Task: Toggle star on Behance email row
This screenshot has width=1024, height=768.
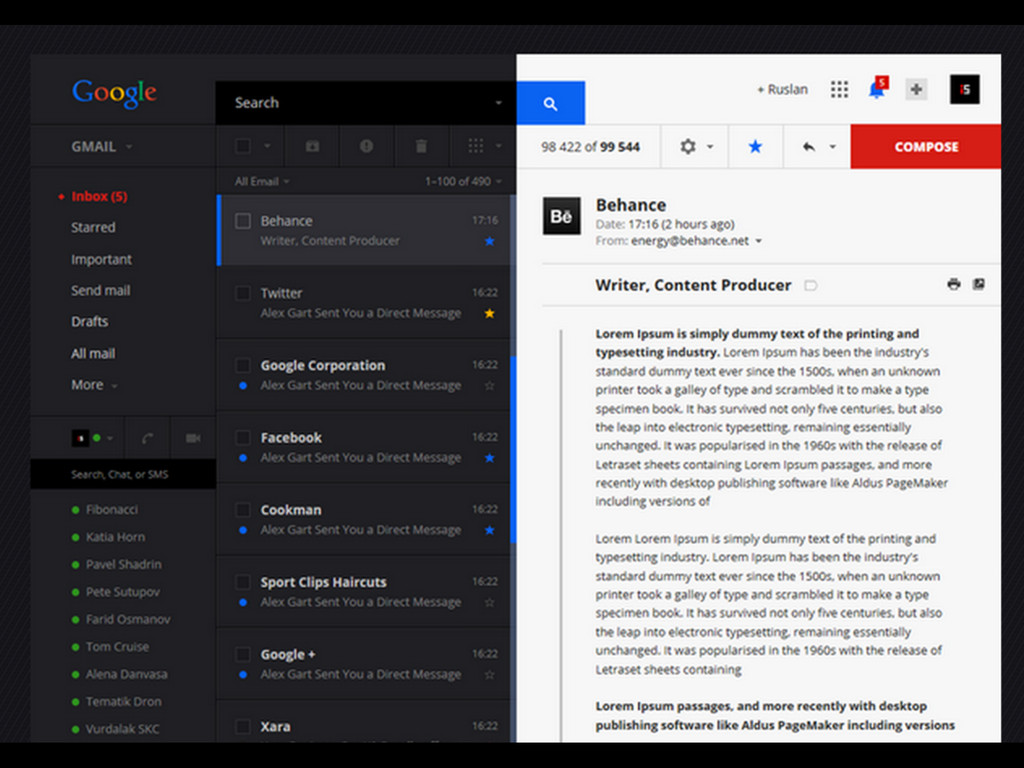Action: (x=489, y=242)
